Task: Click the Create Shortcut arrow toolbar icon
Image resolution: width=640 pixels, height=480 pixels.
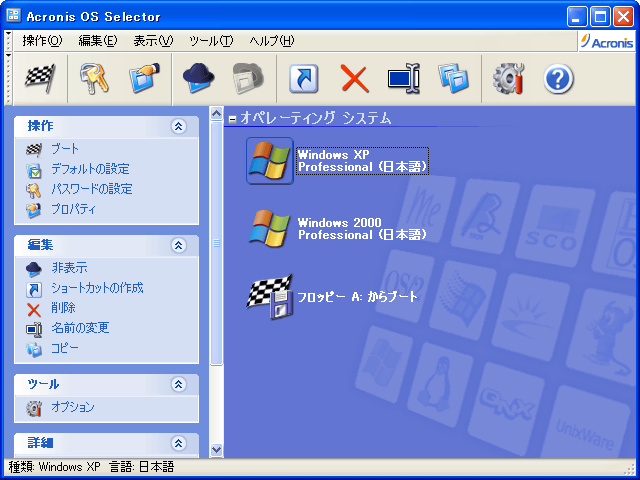Action: [x=304, y=78]
